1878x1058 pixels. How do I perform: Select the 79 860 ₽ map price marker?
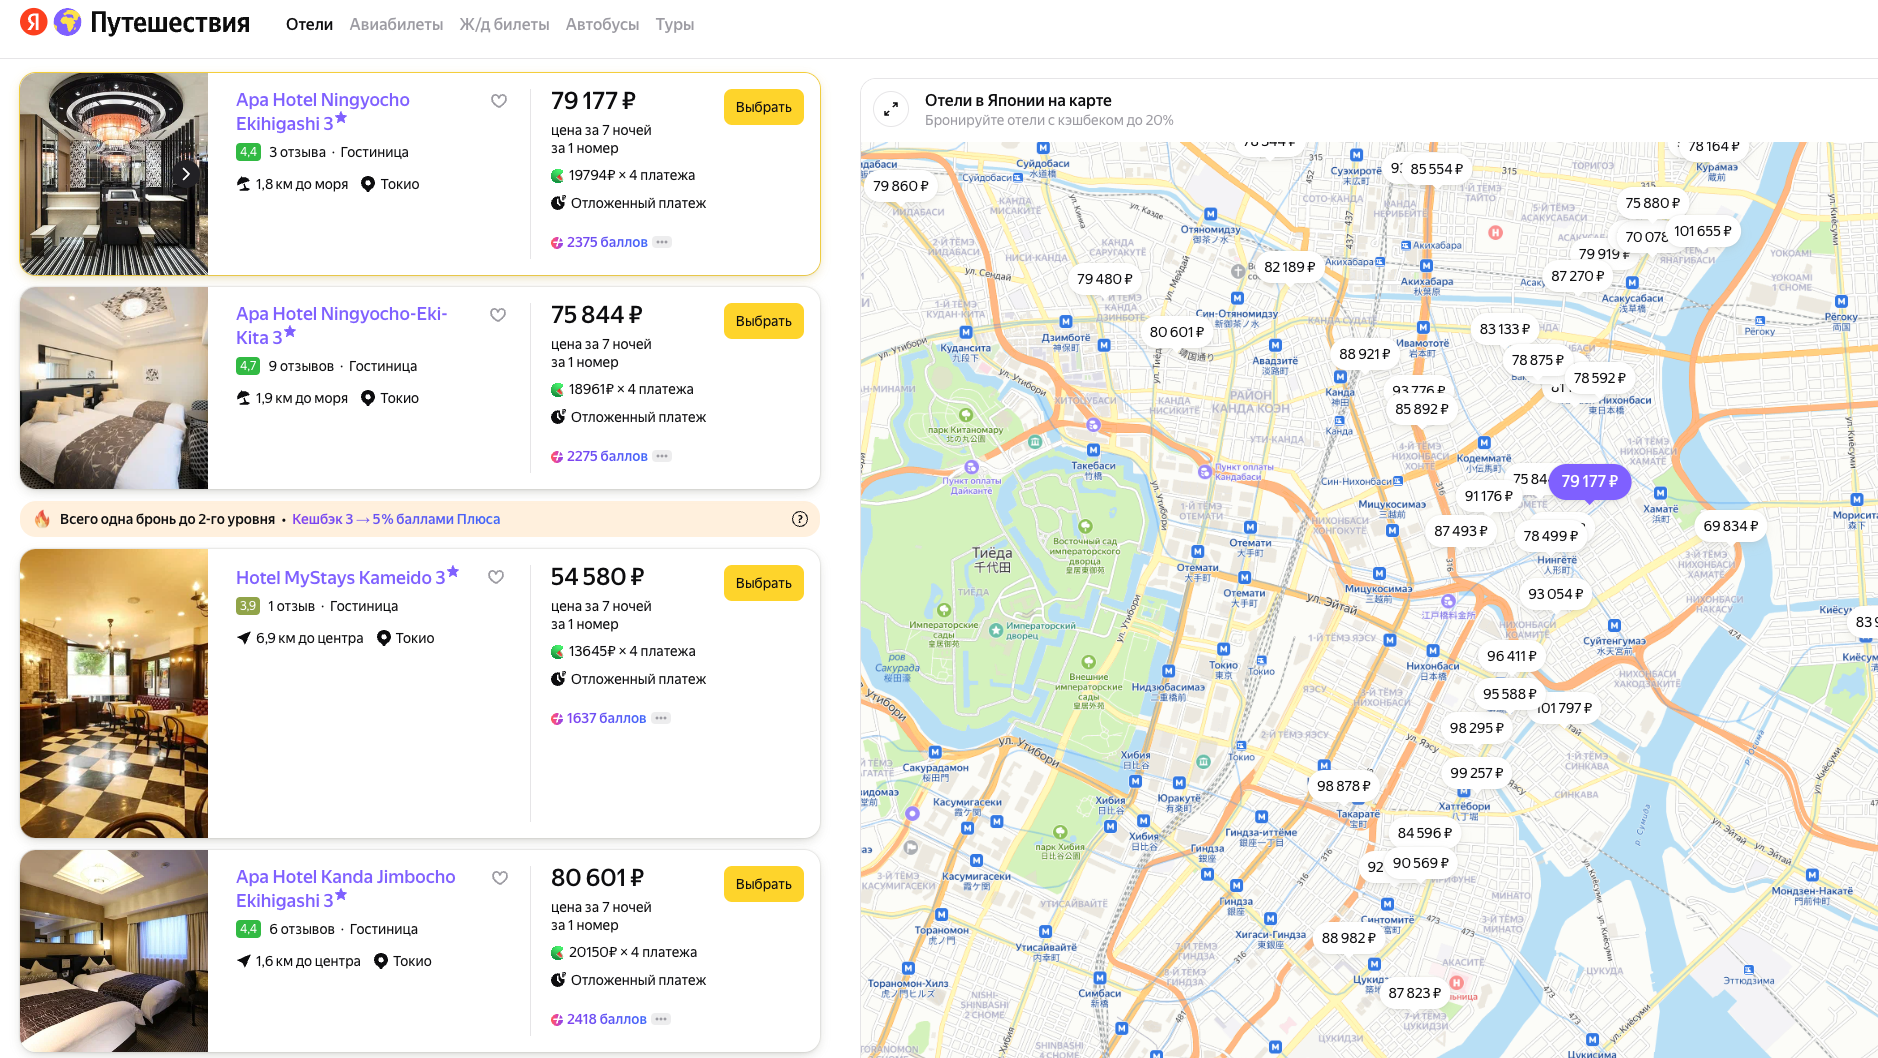[900, 186]
